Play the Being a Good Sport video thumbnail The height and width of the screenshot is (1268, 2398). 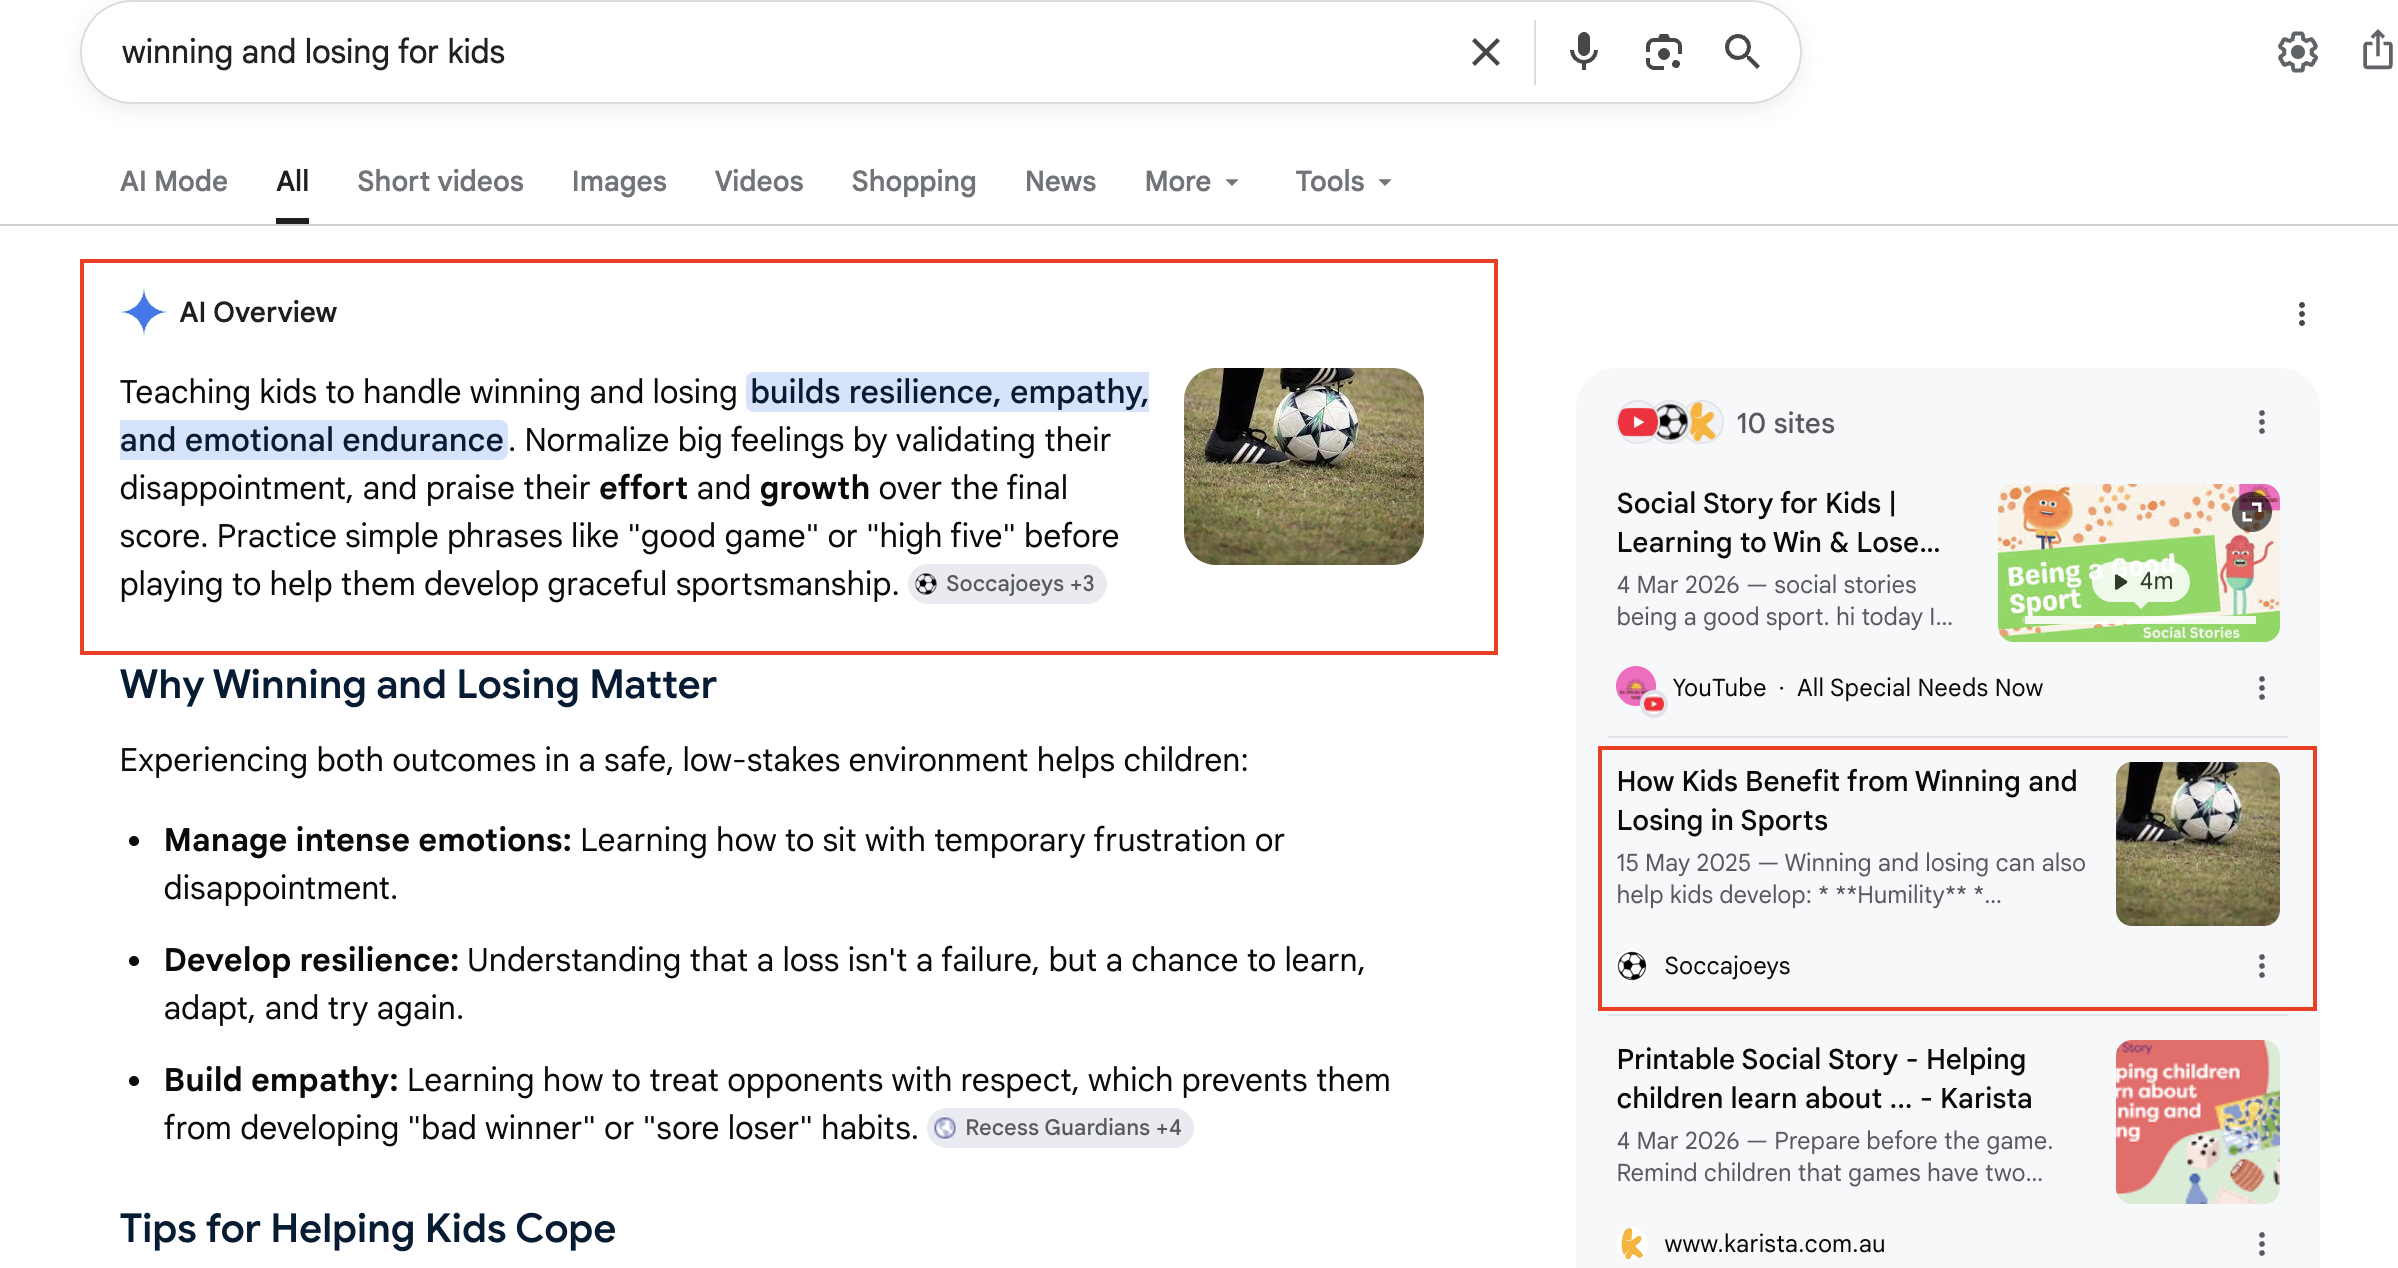click(x=2138, y=563)
